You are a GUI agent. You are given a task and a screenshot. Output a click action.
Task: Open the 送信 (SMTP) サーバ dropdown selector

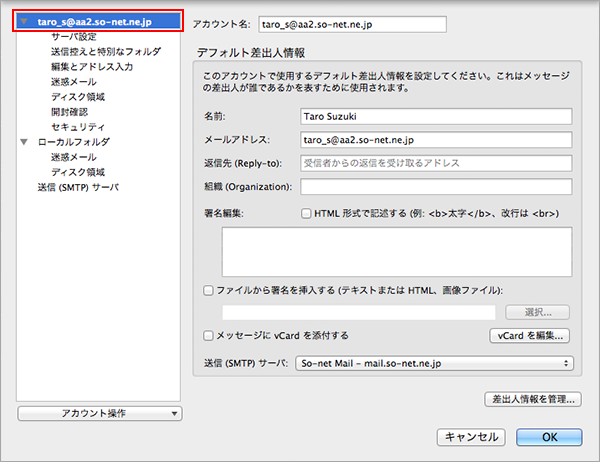[x=434, y=363]
